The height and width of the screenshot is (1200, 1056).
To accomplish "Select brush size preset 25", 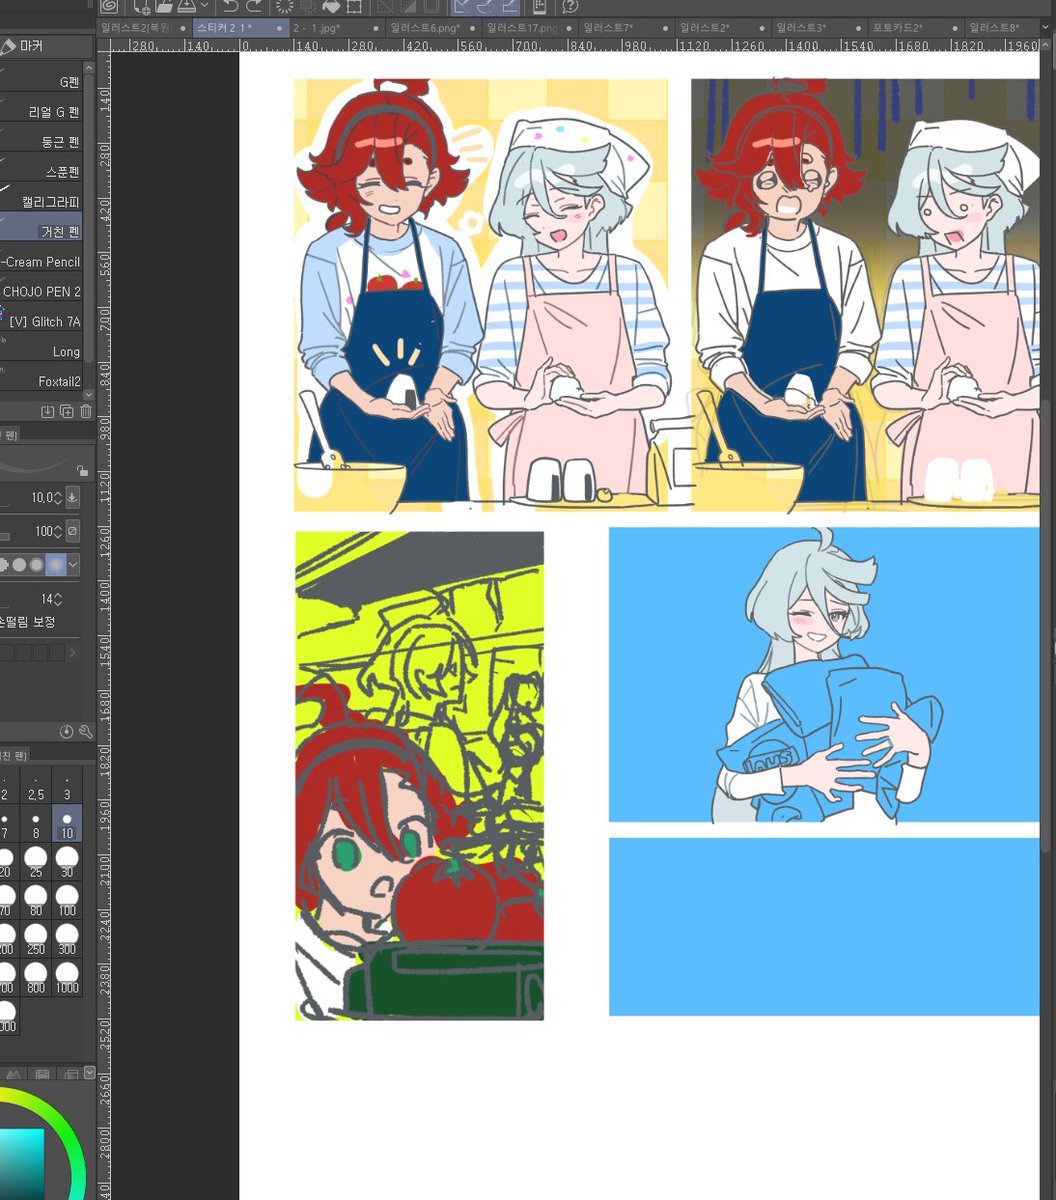I will pos(36,863).
